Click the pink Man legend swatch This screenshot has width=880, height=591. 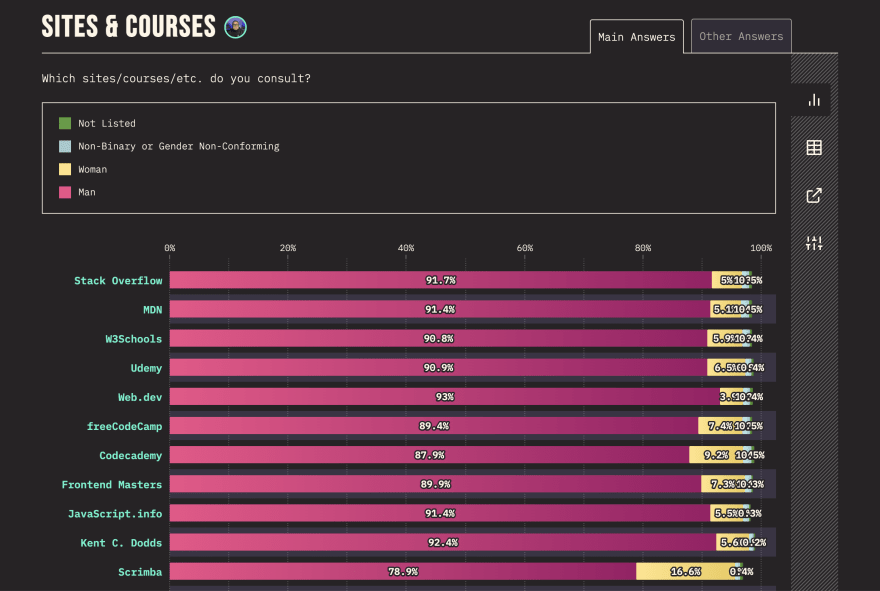click(65, 192)
